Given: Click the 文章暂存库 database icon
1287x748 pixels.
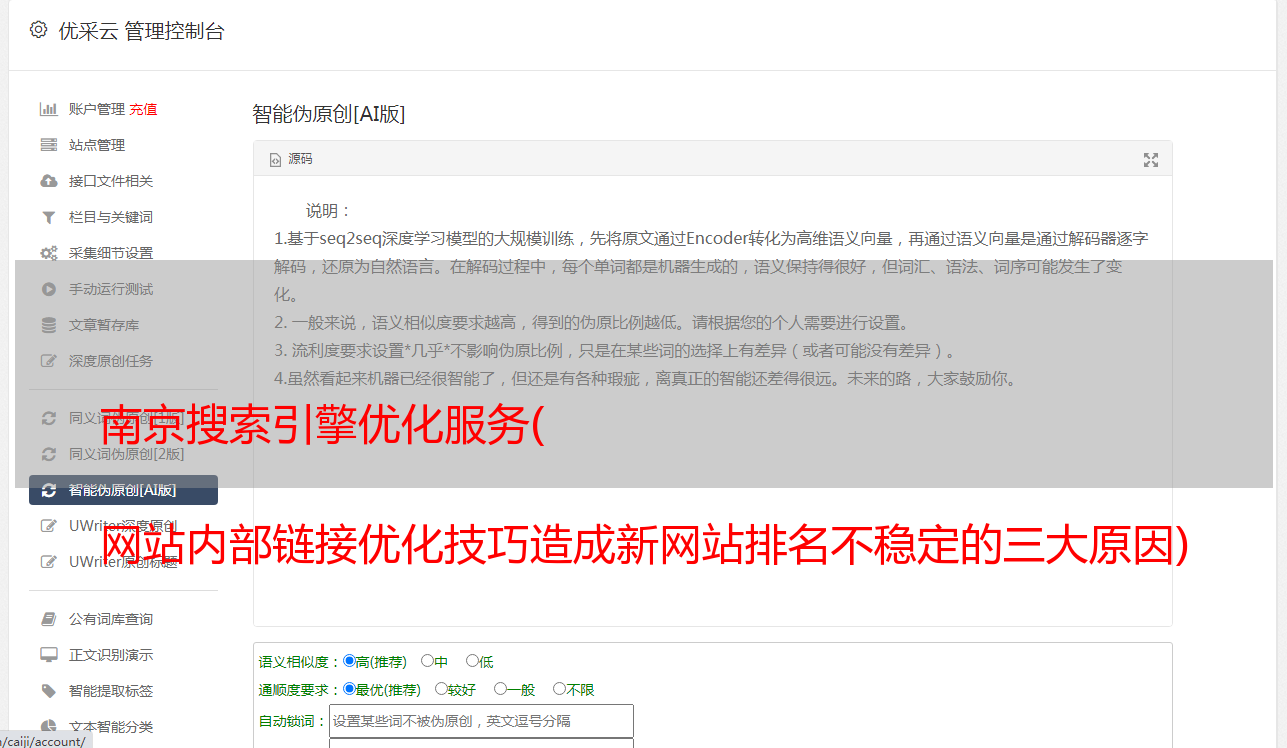Looking at the screenshot, I should [48, 325].
